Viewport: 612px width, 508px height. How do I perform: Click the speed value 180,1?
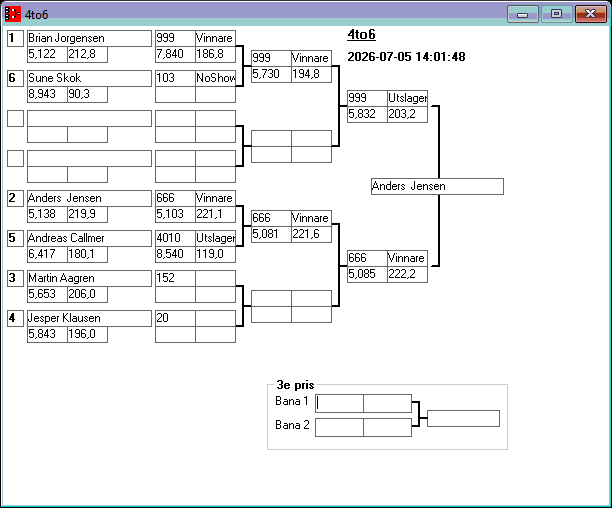tap(87, 254)
